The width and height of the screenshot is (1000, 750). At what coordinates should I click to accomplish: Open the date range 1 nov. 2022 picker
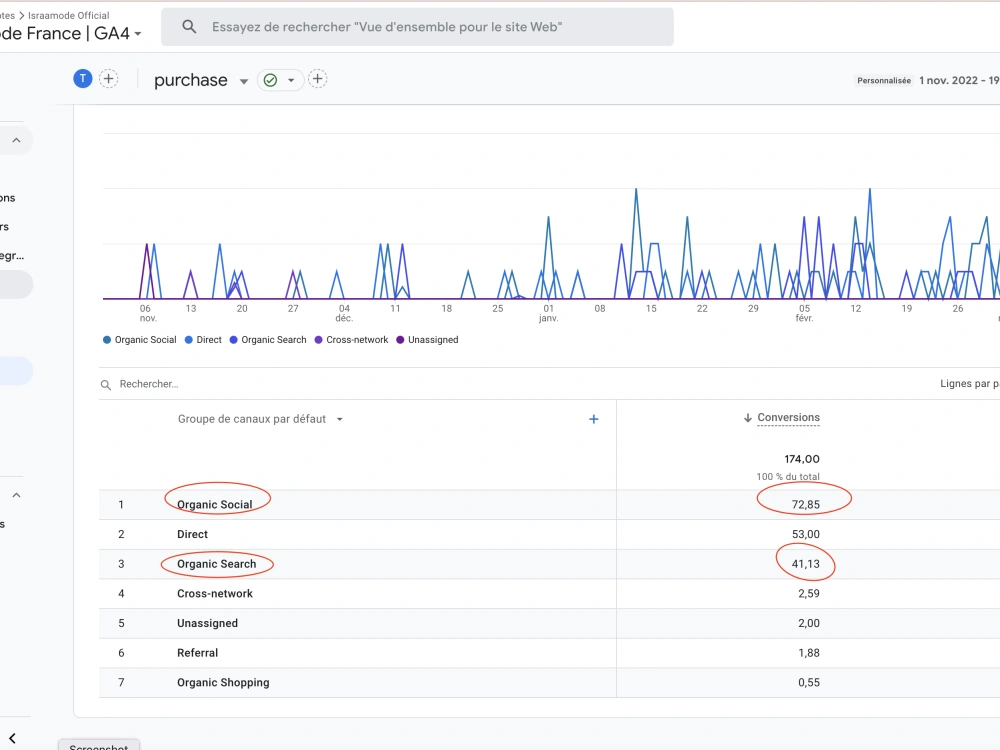(x=959, y=80)
